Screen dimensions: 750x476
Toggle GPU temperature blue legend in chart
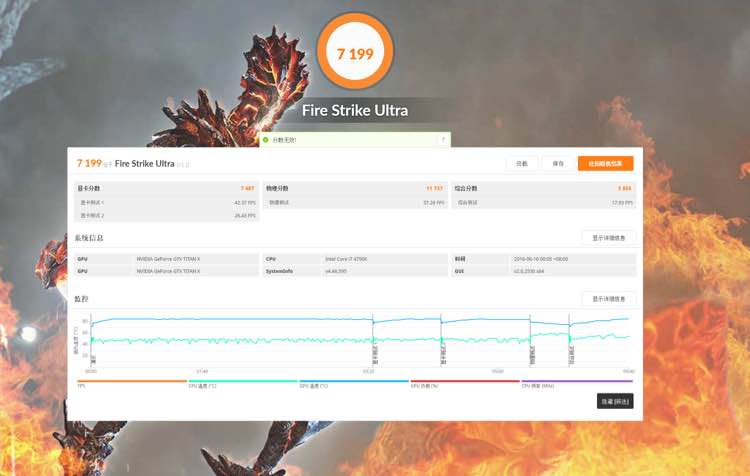(354, 384)
